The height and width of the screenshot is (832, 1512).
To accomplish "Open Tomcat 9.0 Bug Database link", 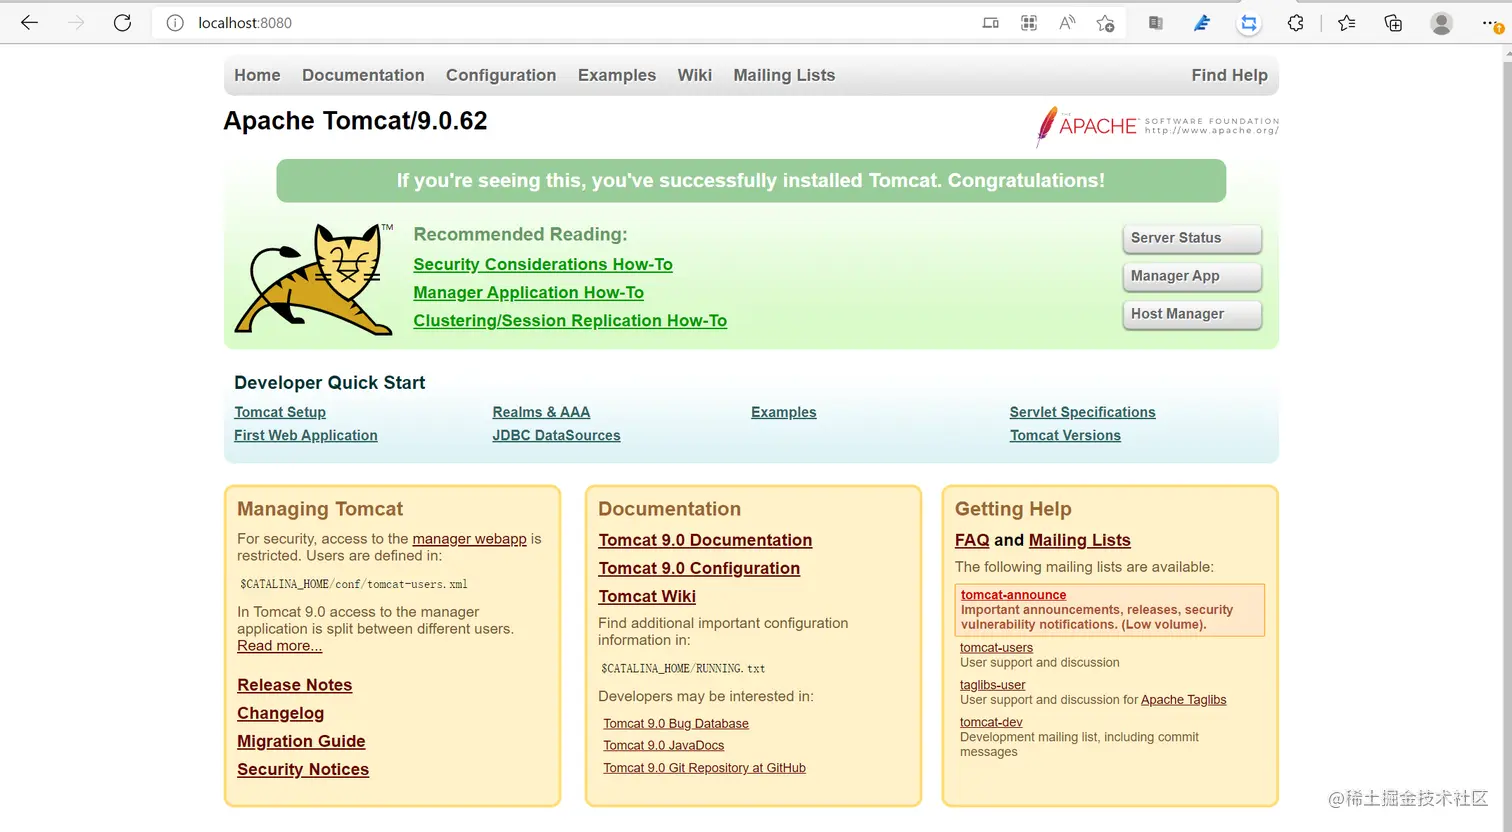I will 676,723.
